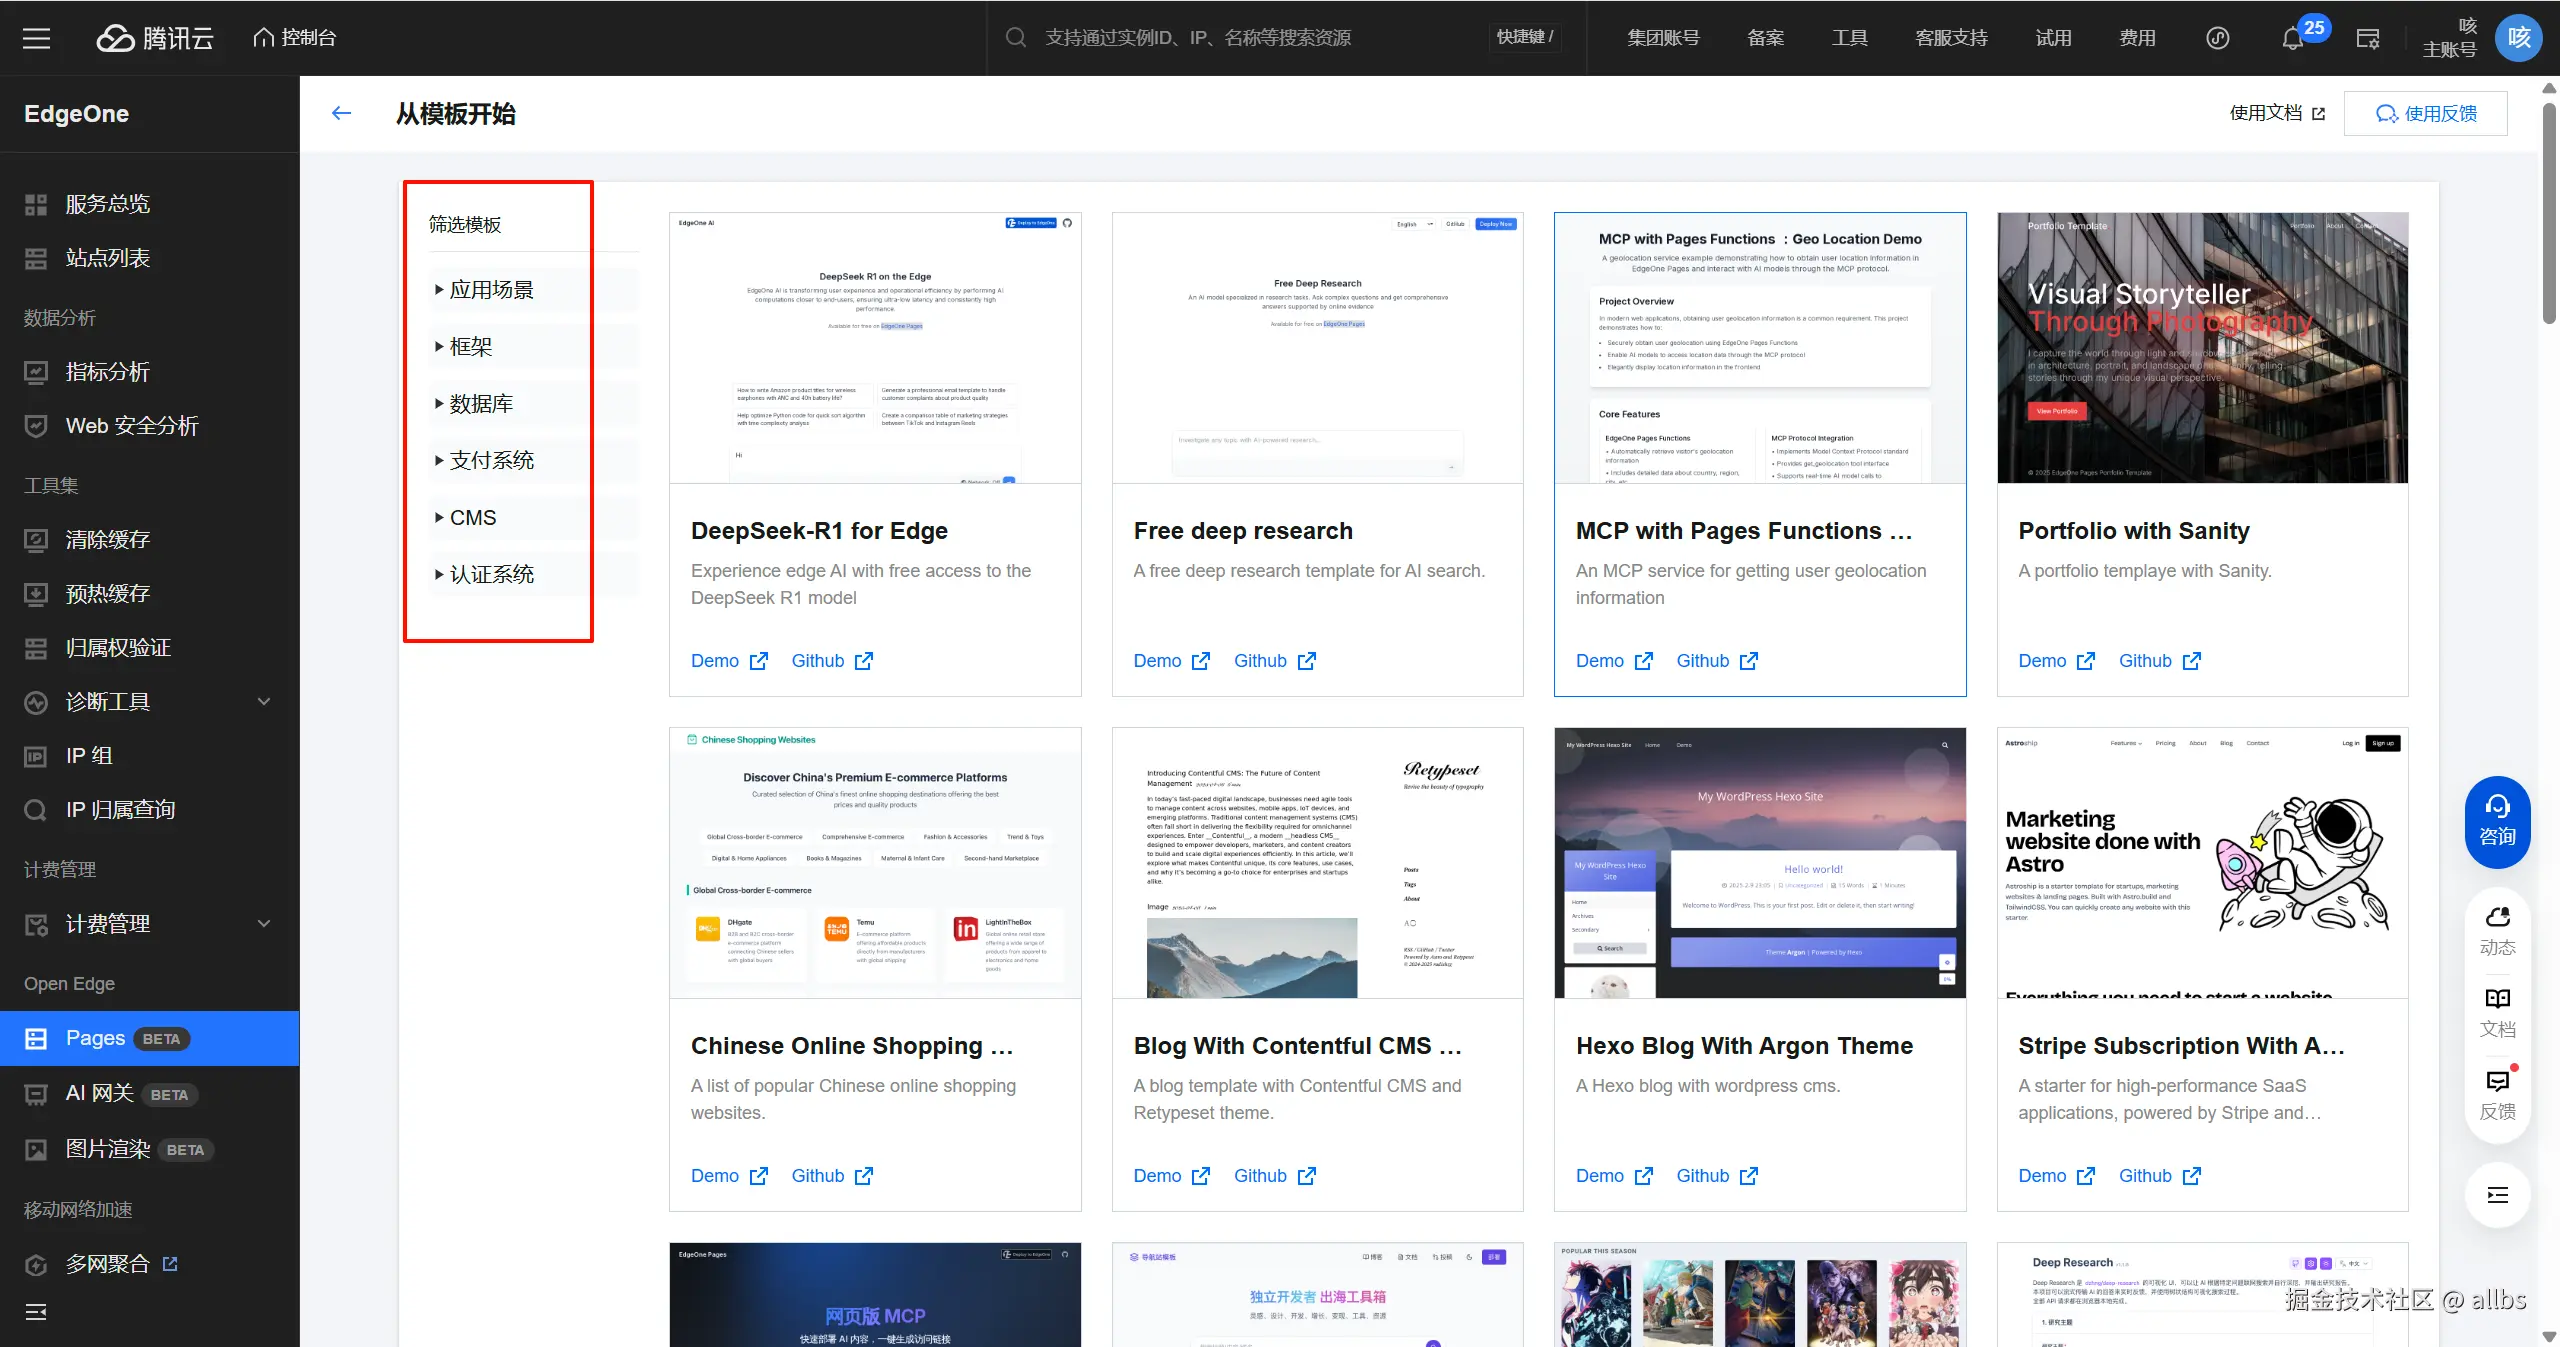This screenshot has width=2560, height=1347.
Task: Expand 诊断工具 submenu in sidebar
Action: pos(264,702)
